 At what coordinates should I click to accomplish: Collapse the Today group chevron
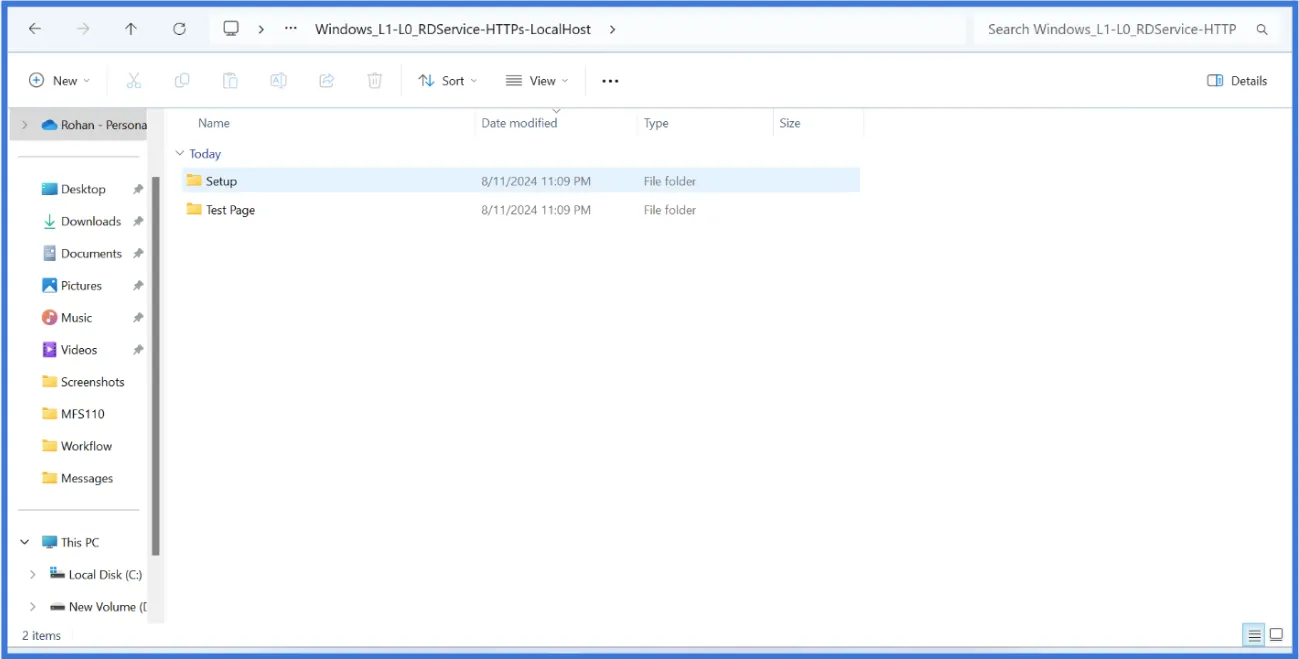(180, 154)
